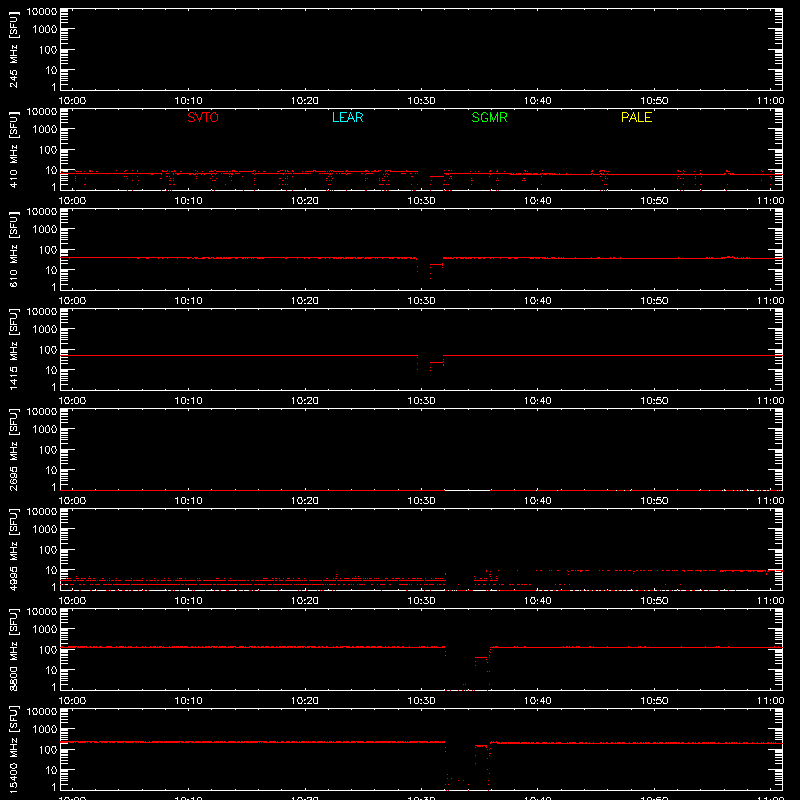The width and height of the screenshot is (800, 800).
Task: Click the red SVTO station label
Action: [203, 117]
